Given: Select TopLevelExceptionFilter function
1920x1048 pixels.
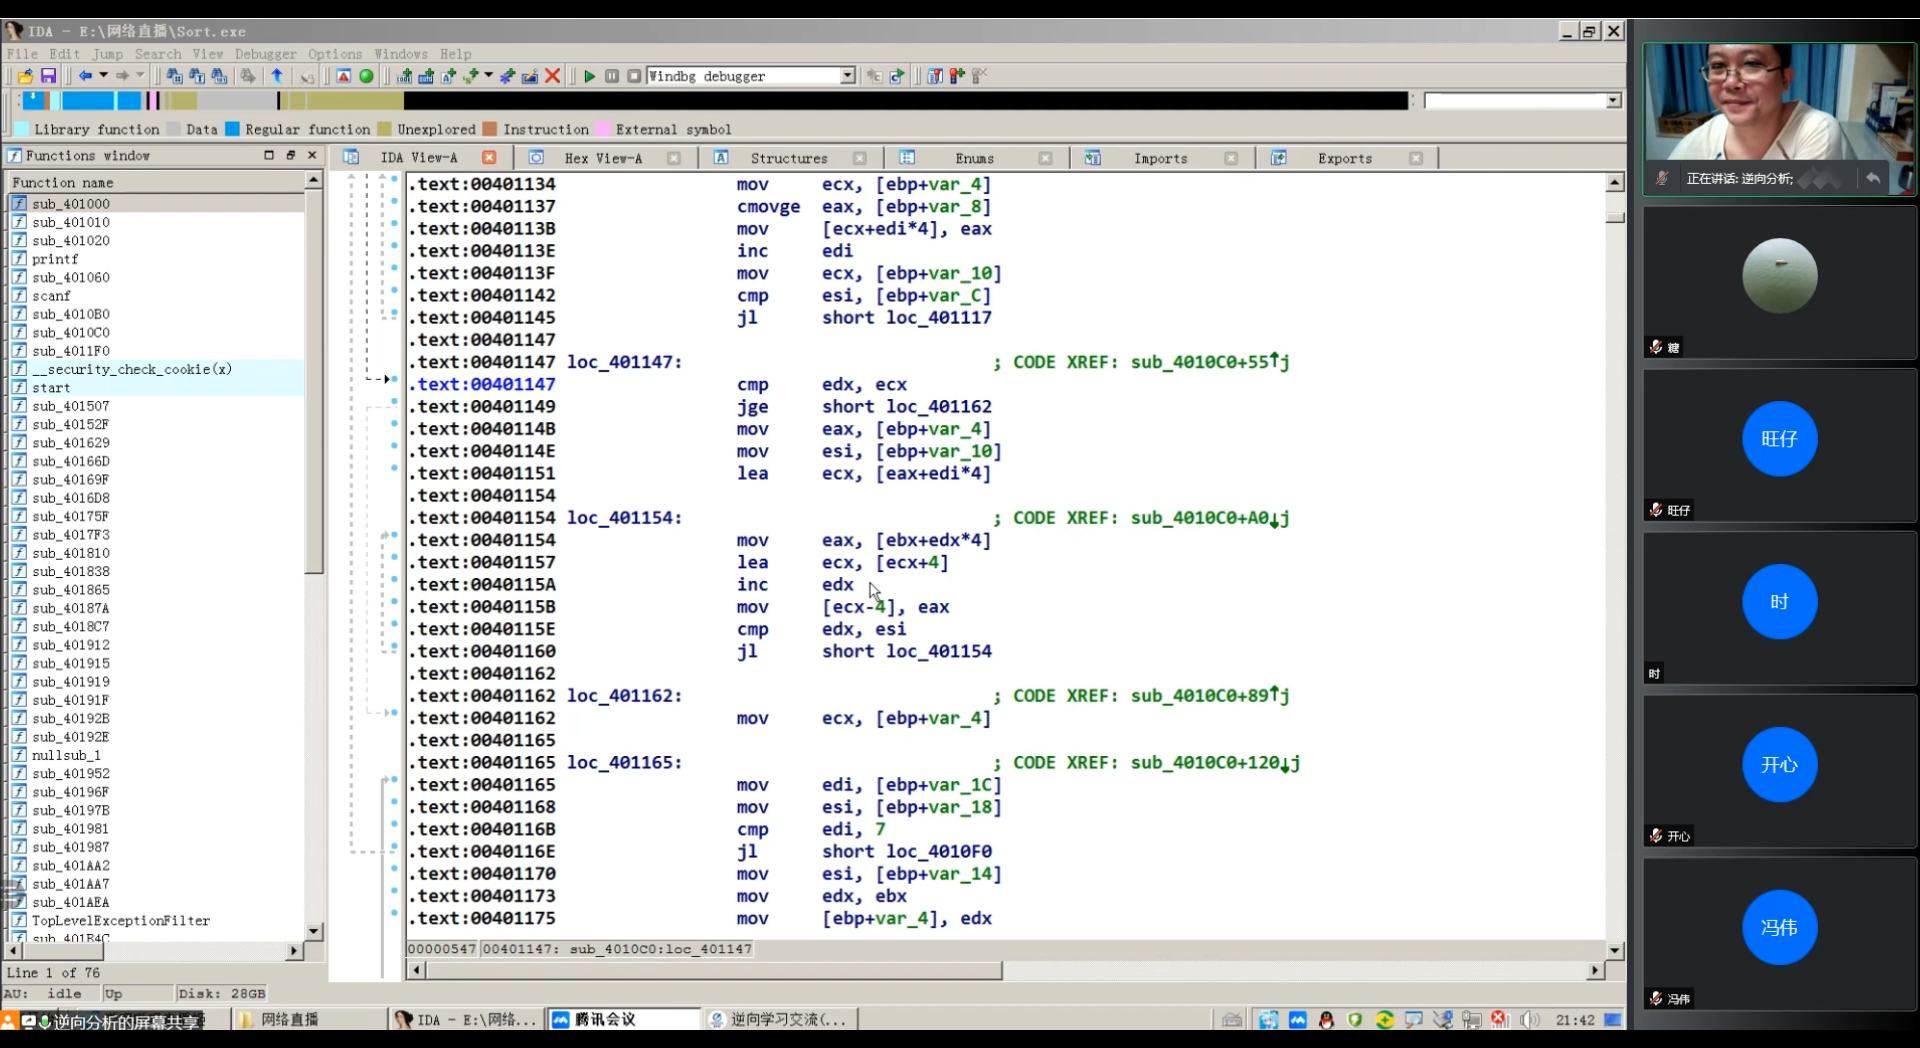Looking at the screenshot, I should pos(156,921).
